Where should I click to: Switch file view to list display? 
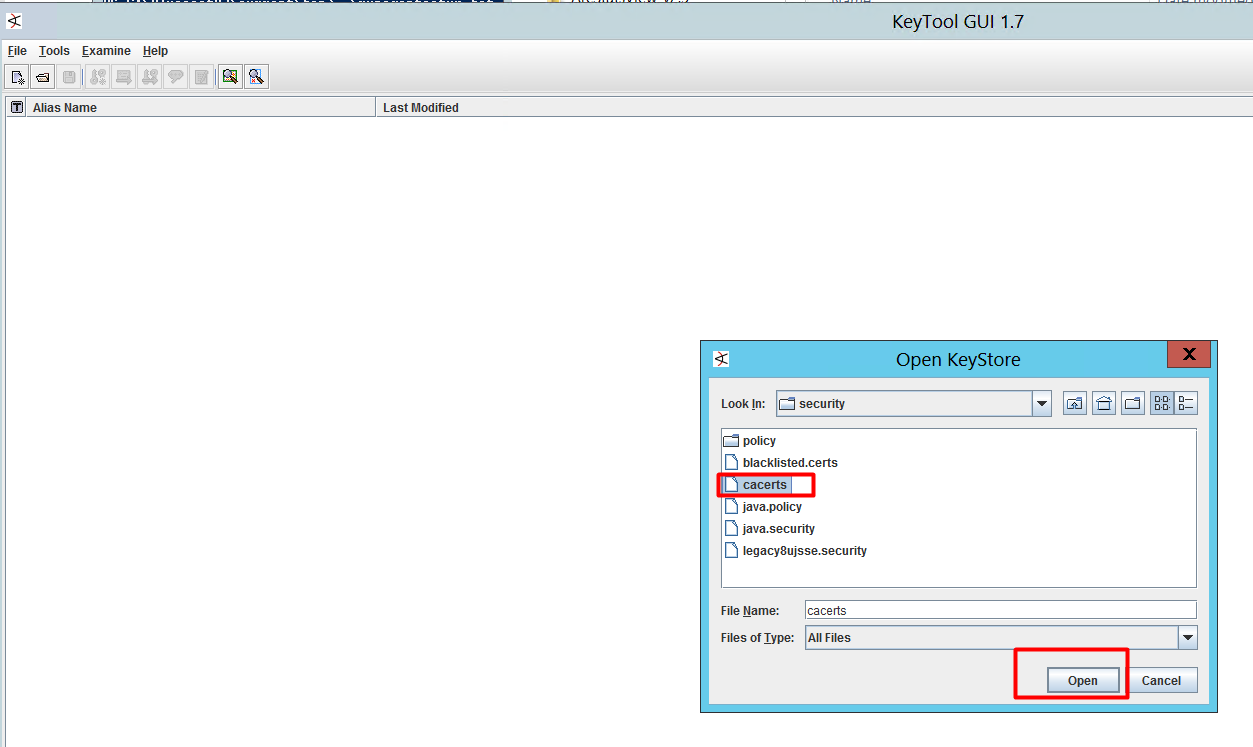click(x=1162, y=402)
